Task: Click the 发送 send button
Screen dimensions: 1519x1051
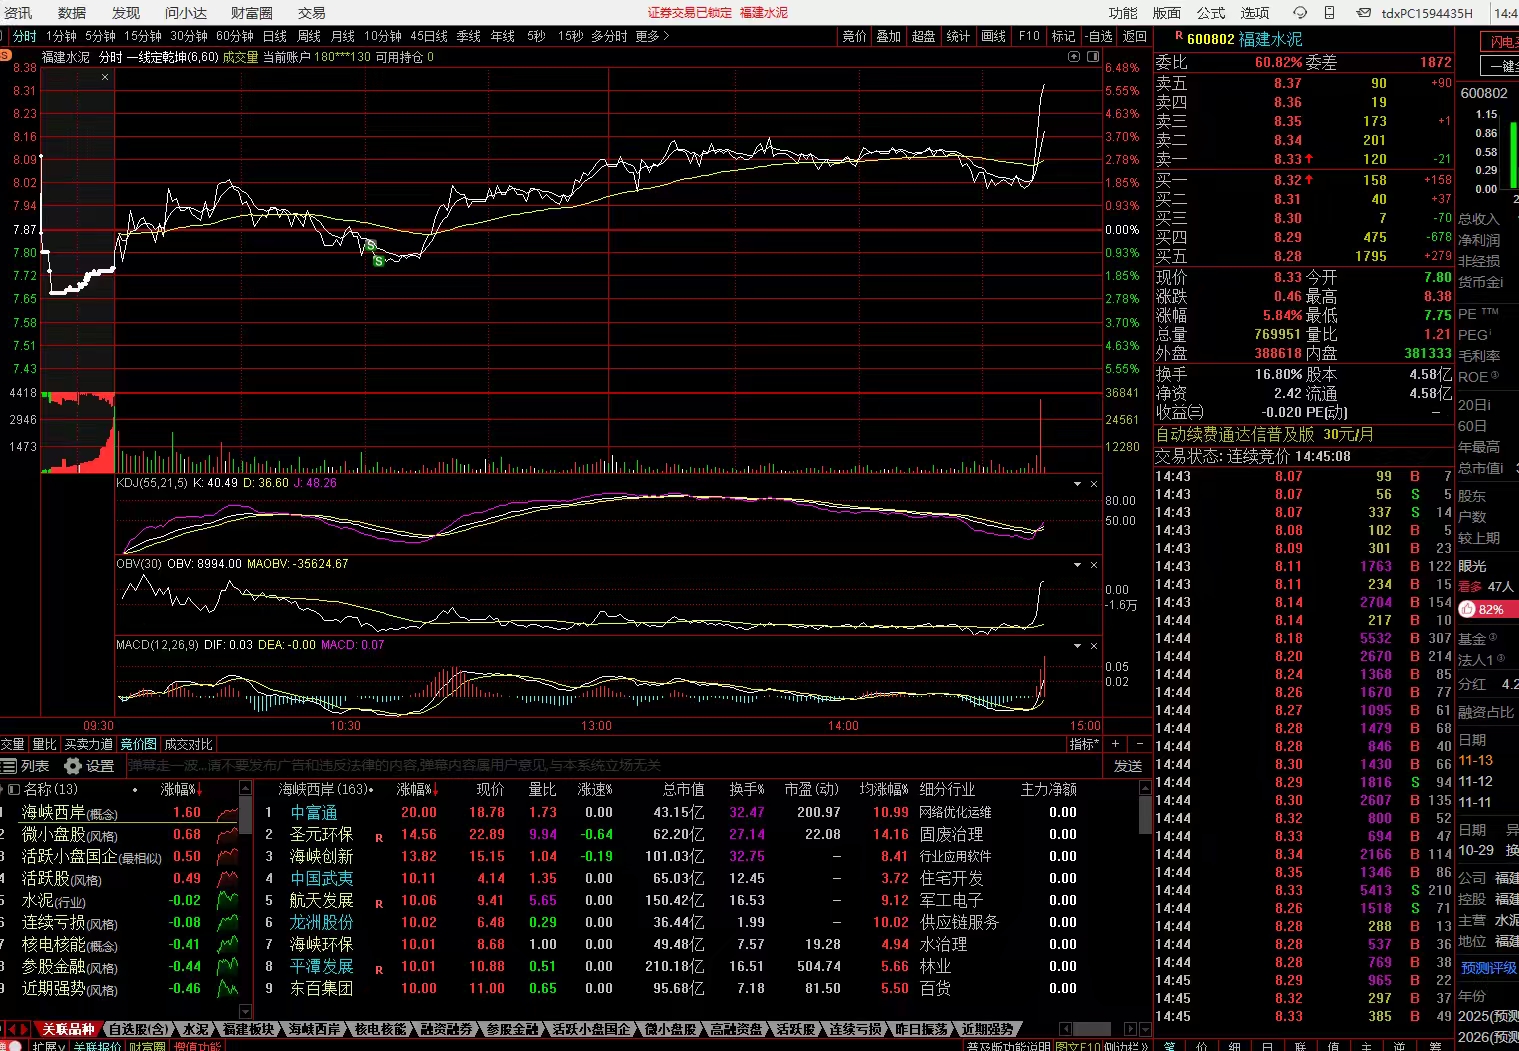Action: click(1128, 766)
